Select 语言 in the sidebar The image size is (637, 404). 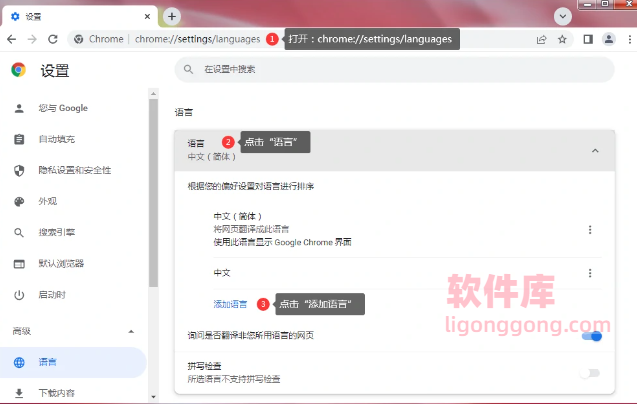coord(73,362)
